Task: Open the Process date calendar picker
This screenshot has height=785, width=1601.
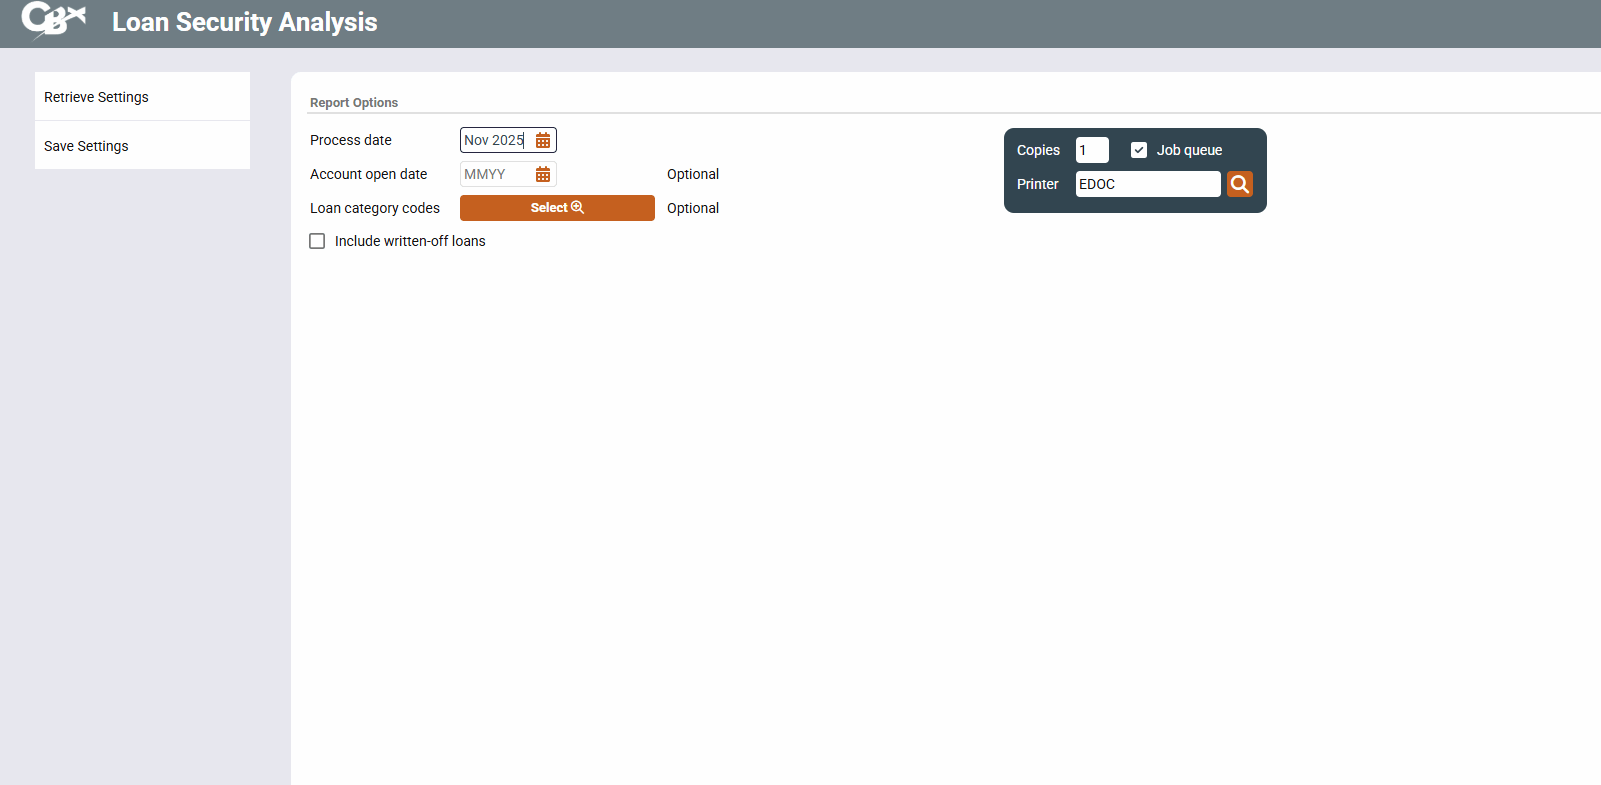Action: pos(543,141)
